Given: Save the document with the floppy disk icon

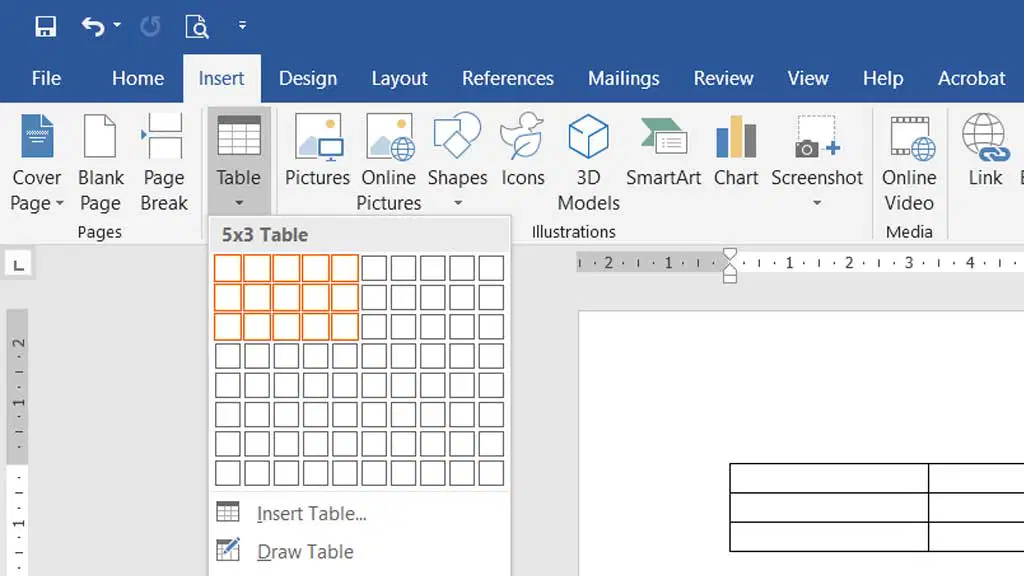Looking at the screenshot, I should point(45,27).
